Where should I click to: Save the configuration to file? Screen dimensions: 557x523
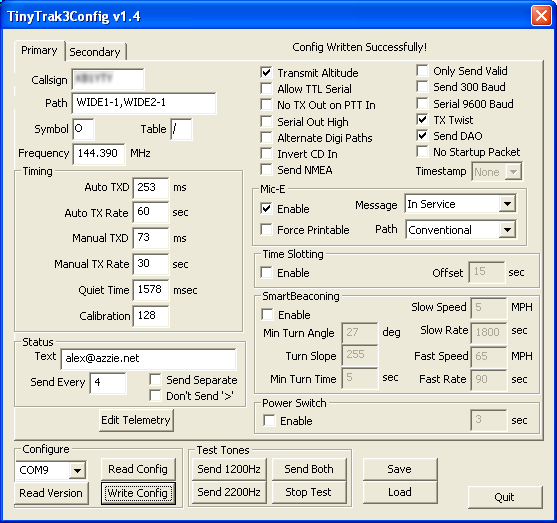[400, 469]
